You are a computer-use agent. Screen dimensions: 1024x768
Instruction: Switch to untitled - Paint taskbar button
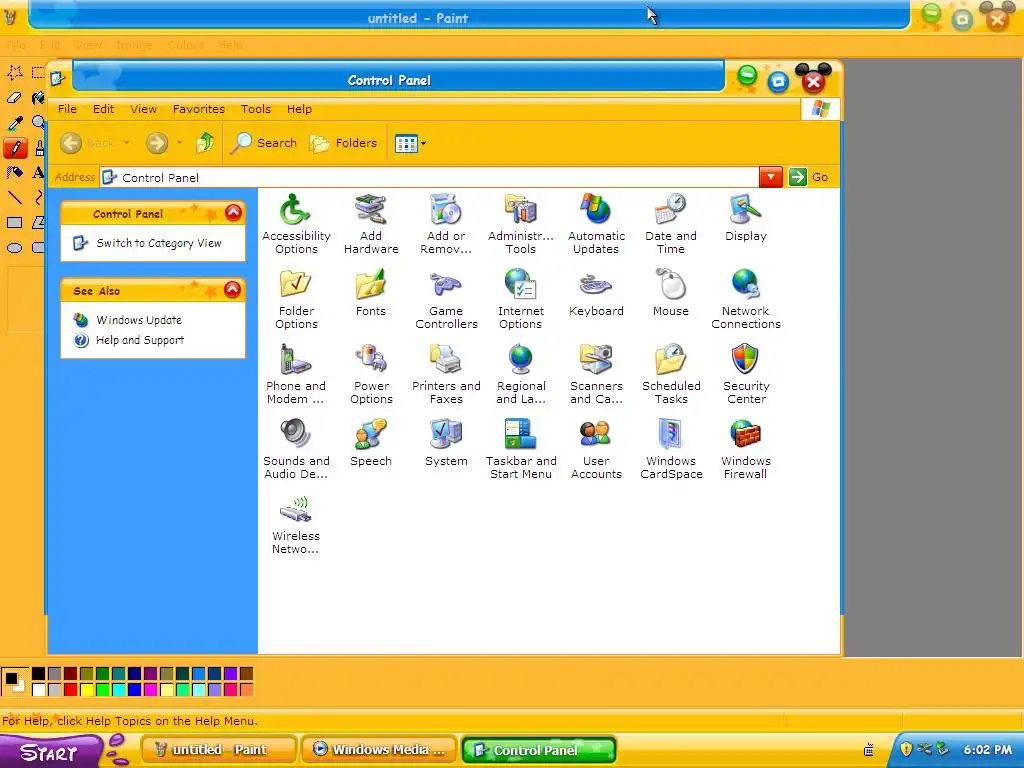pyautogui.click(x=218, y=750)
